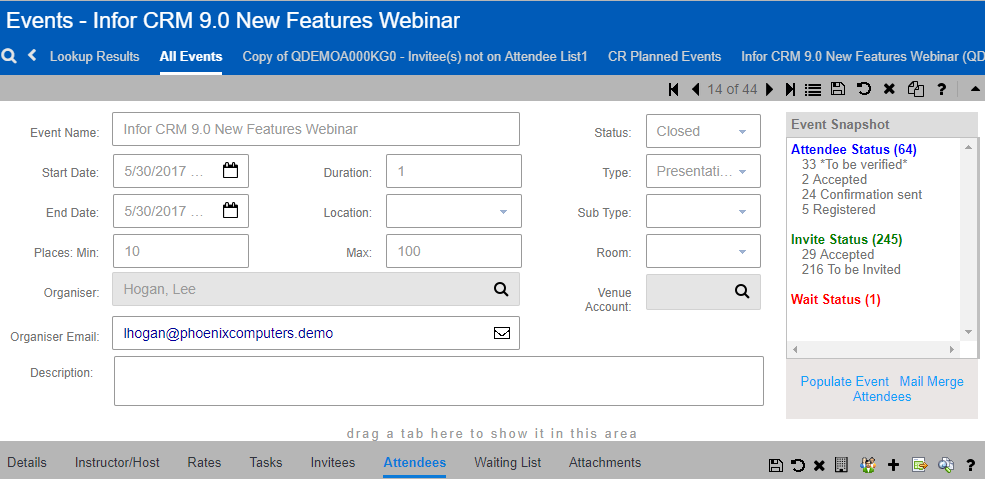Viewport: 985px width, 483px height.
Task: Save attendees using the bottom toolbar floppy icon
Action: (776, 465)
